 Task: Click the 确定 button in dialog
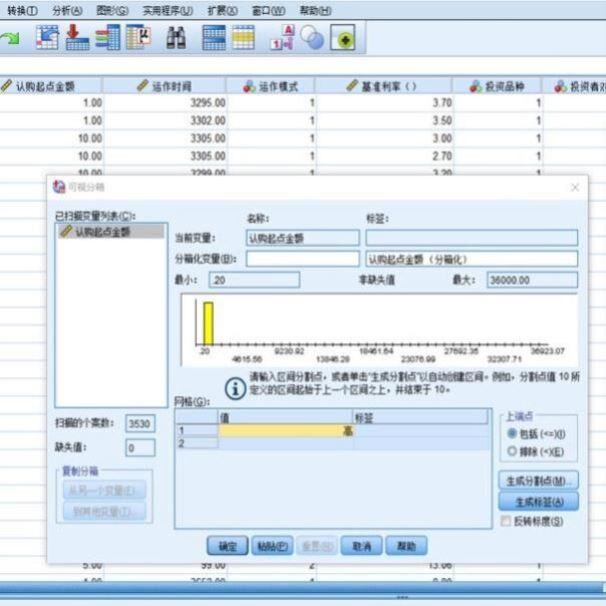(227, 546)
